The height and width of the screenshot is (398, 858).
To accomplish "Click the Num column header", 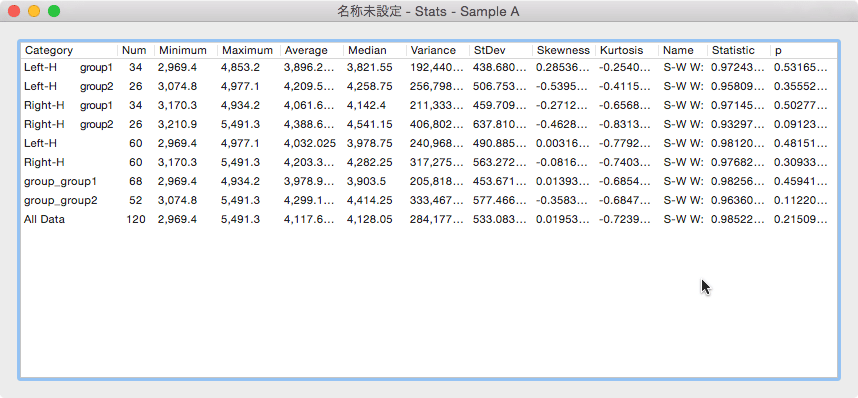I will click(136, 50).
